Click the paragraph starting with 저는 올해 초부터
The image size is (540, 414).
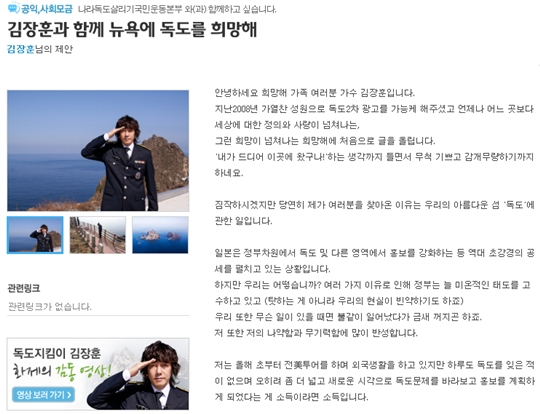(374, 381)
